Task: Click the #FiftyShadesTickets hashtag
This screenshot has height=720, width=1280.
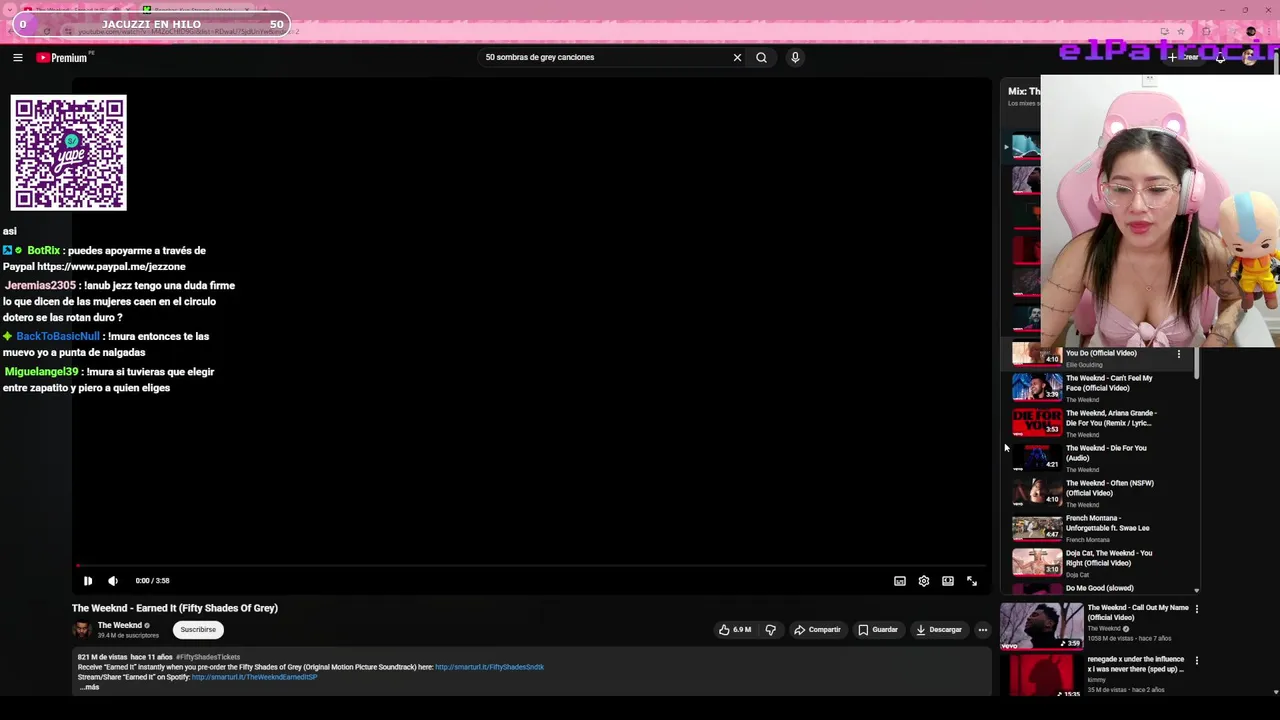Action: [208, 657]
